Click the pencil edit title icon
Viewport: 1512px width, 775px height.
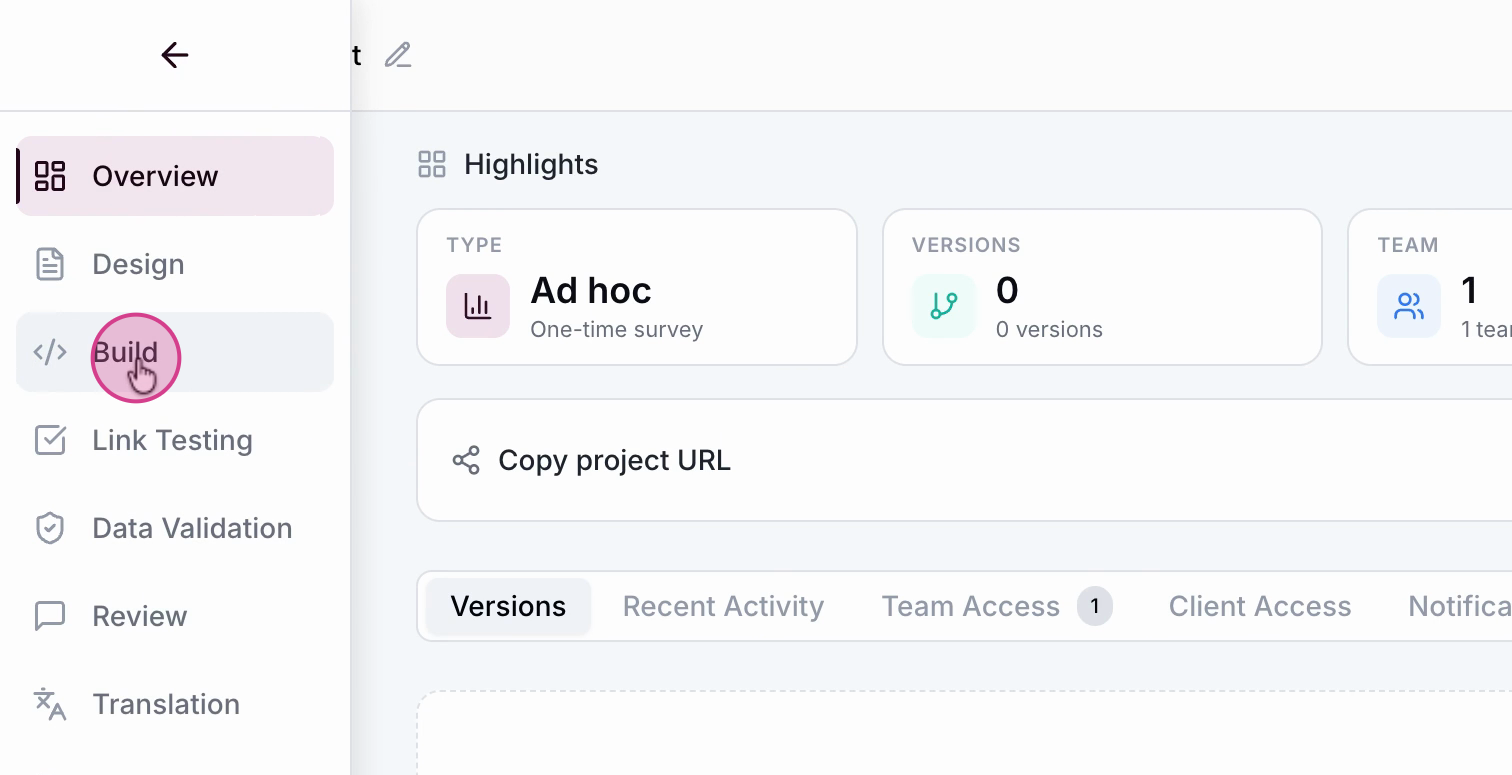(398, 55)
